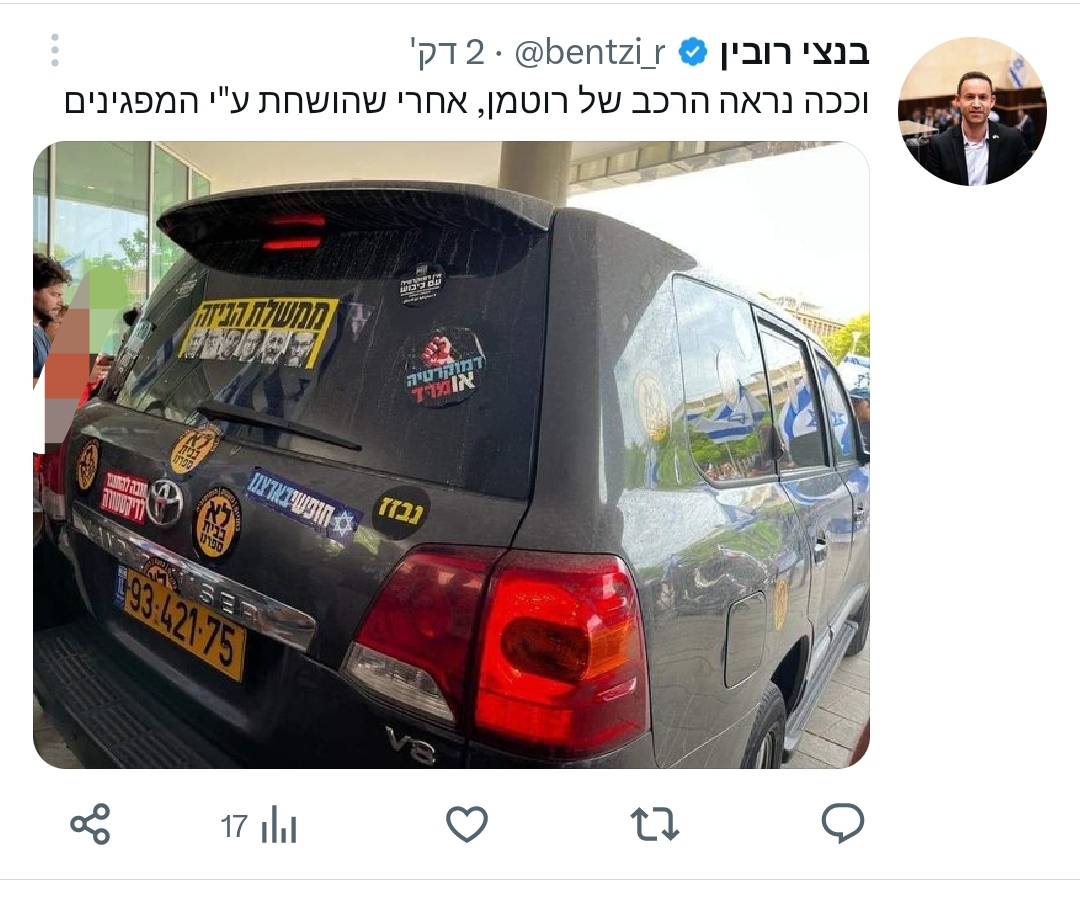Image resolution: width=1080 pixels, height=897 pixels.
Task: Click the yellow ממשלת הביזה sticker in photo
Action: pyautogui.click(x=258, y=332)
